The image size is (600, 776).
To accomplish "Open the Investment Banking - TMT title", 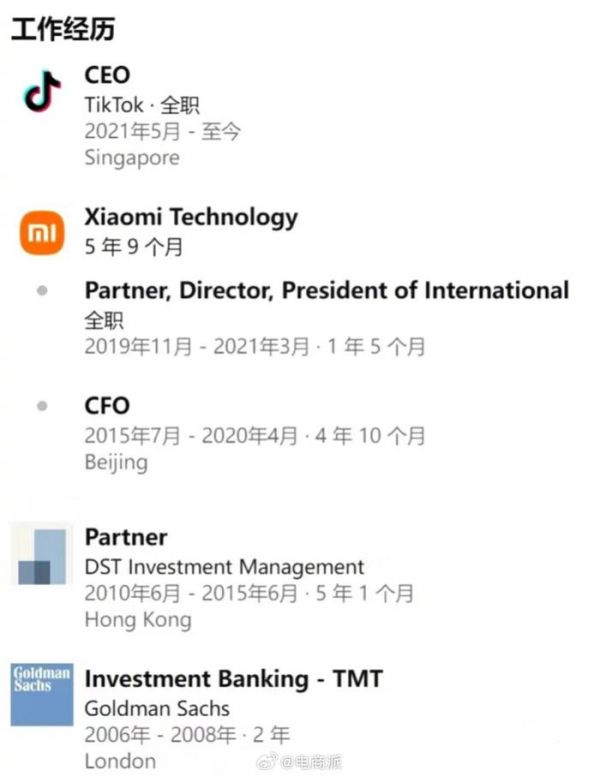I will point(233,679).
